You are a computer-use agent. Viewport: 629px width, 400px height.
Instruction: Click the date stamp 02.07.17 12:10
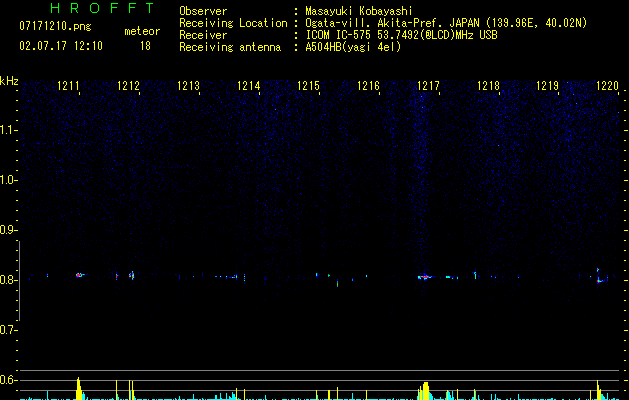(x=61, y=46)
